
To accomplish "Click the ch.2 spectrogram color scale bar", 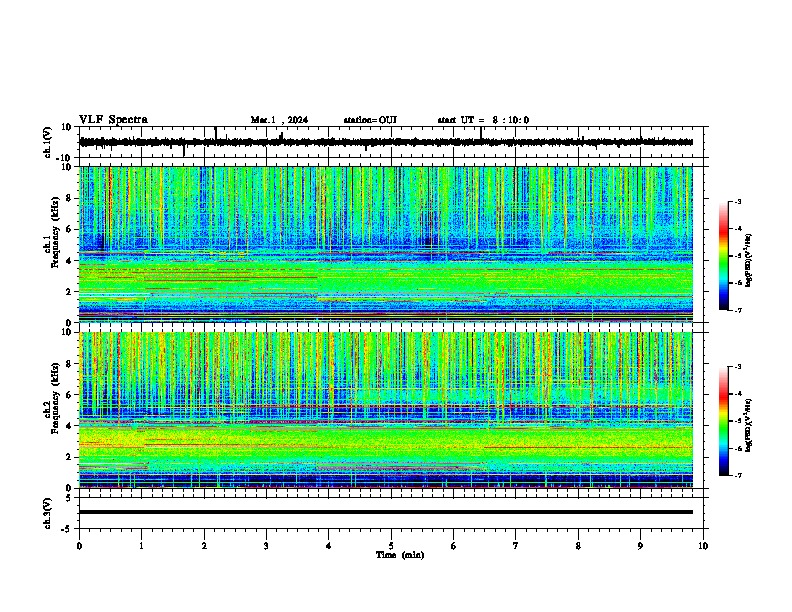I will 723,421.
